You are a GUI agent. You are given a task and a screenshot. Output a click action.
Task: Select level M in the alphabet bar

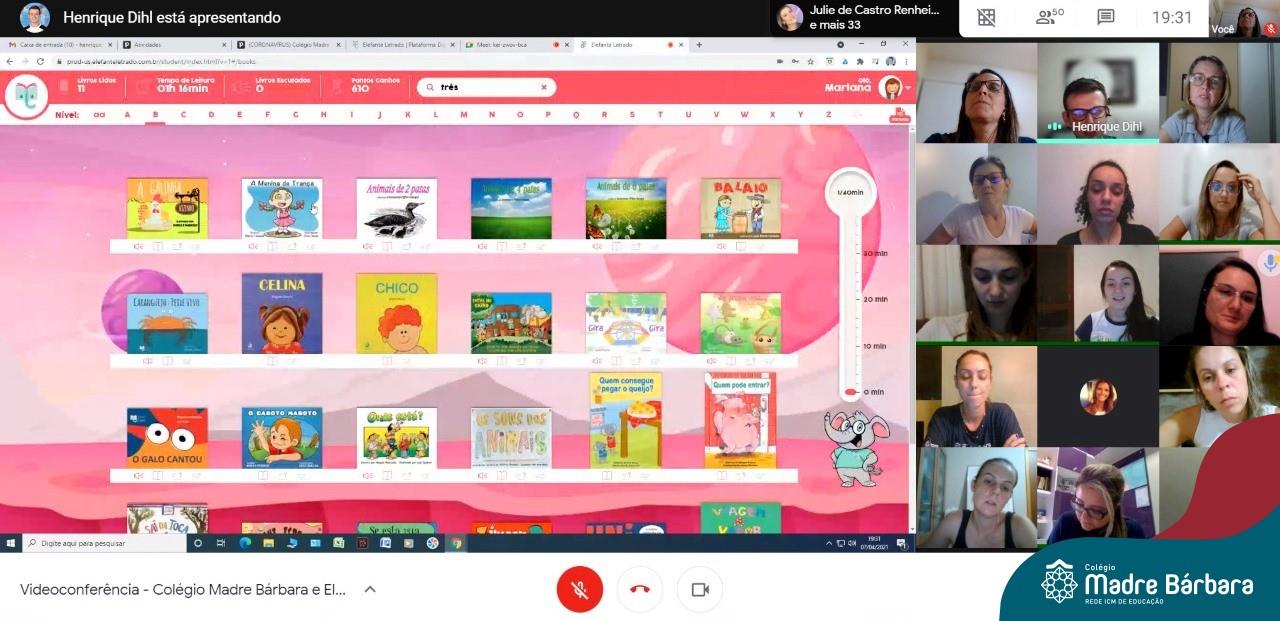[463, 115]
